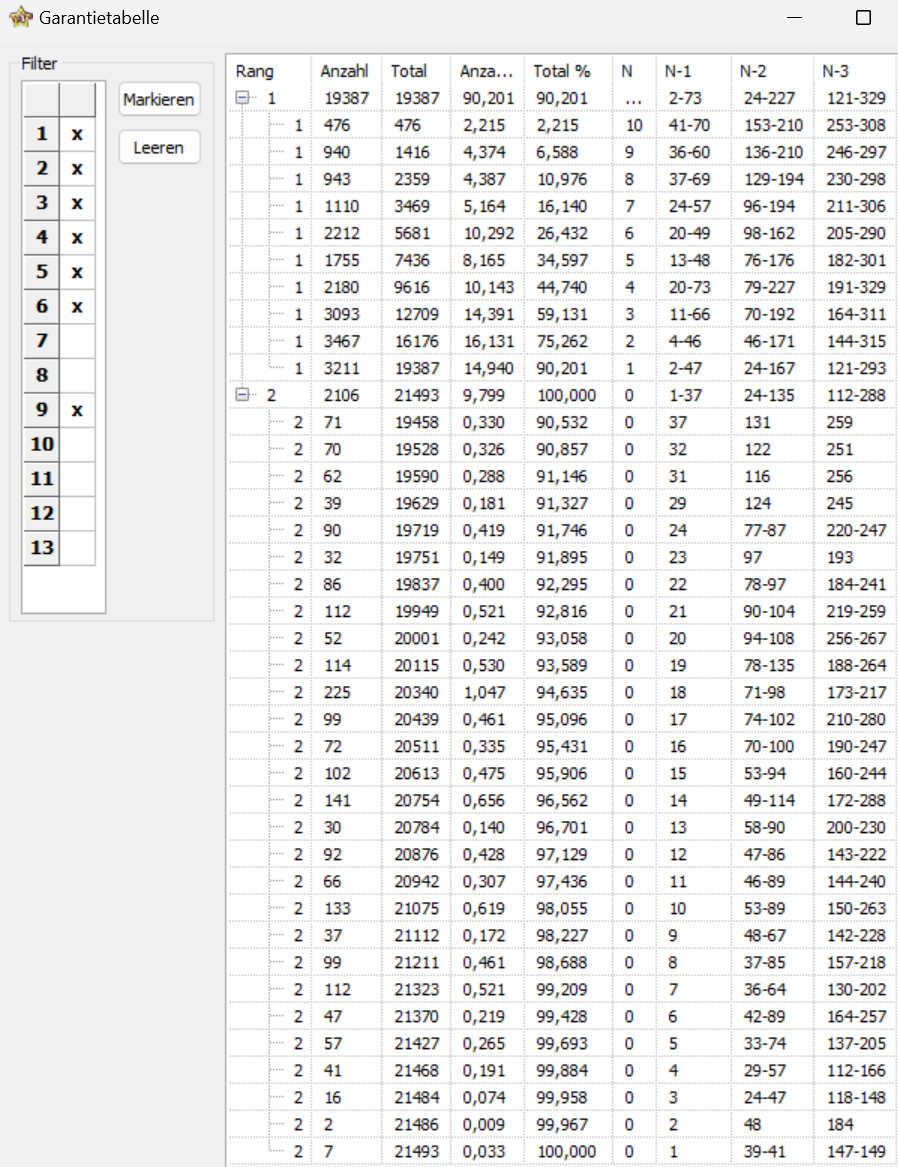The height and width of the screenshot is (1167, 898).
Task: Click N-3 value 184-241
Action: [x=856, y=584]
